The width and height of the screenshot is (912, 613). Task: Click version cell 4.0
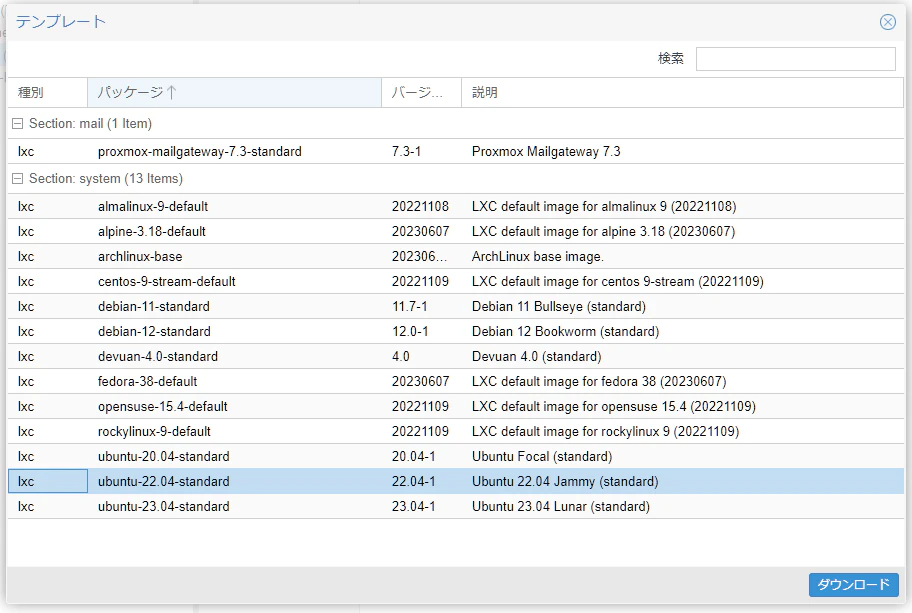click(x=401, y=357)
